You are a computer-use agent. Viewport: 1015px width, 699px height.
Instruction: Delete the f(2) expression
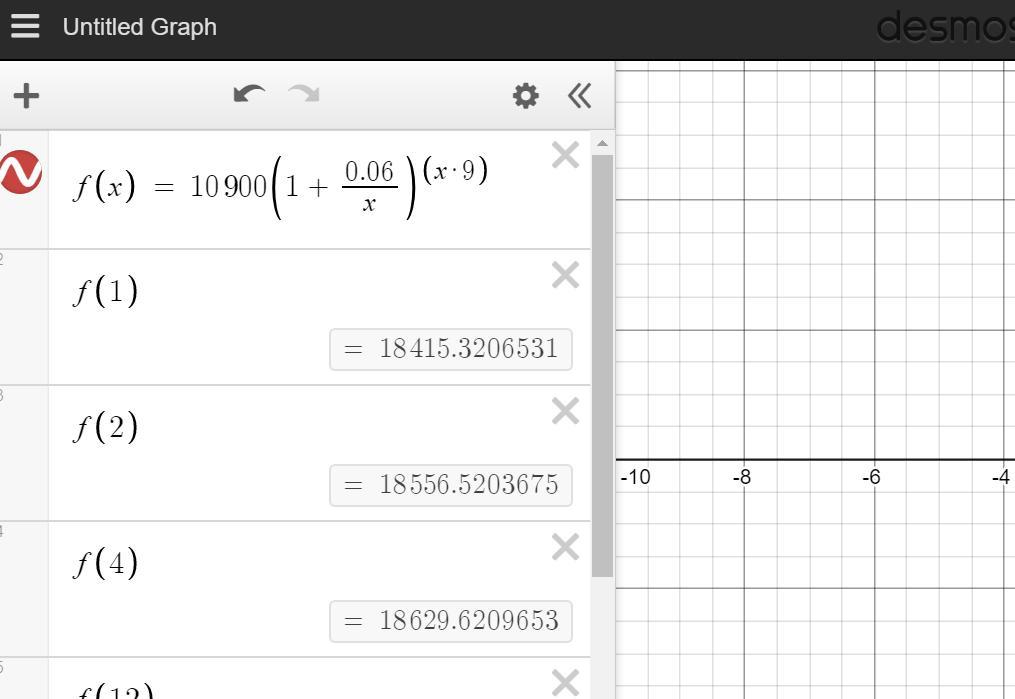pyautogui.click(x=565, y=411)
